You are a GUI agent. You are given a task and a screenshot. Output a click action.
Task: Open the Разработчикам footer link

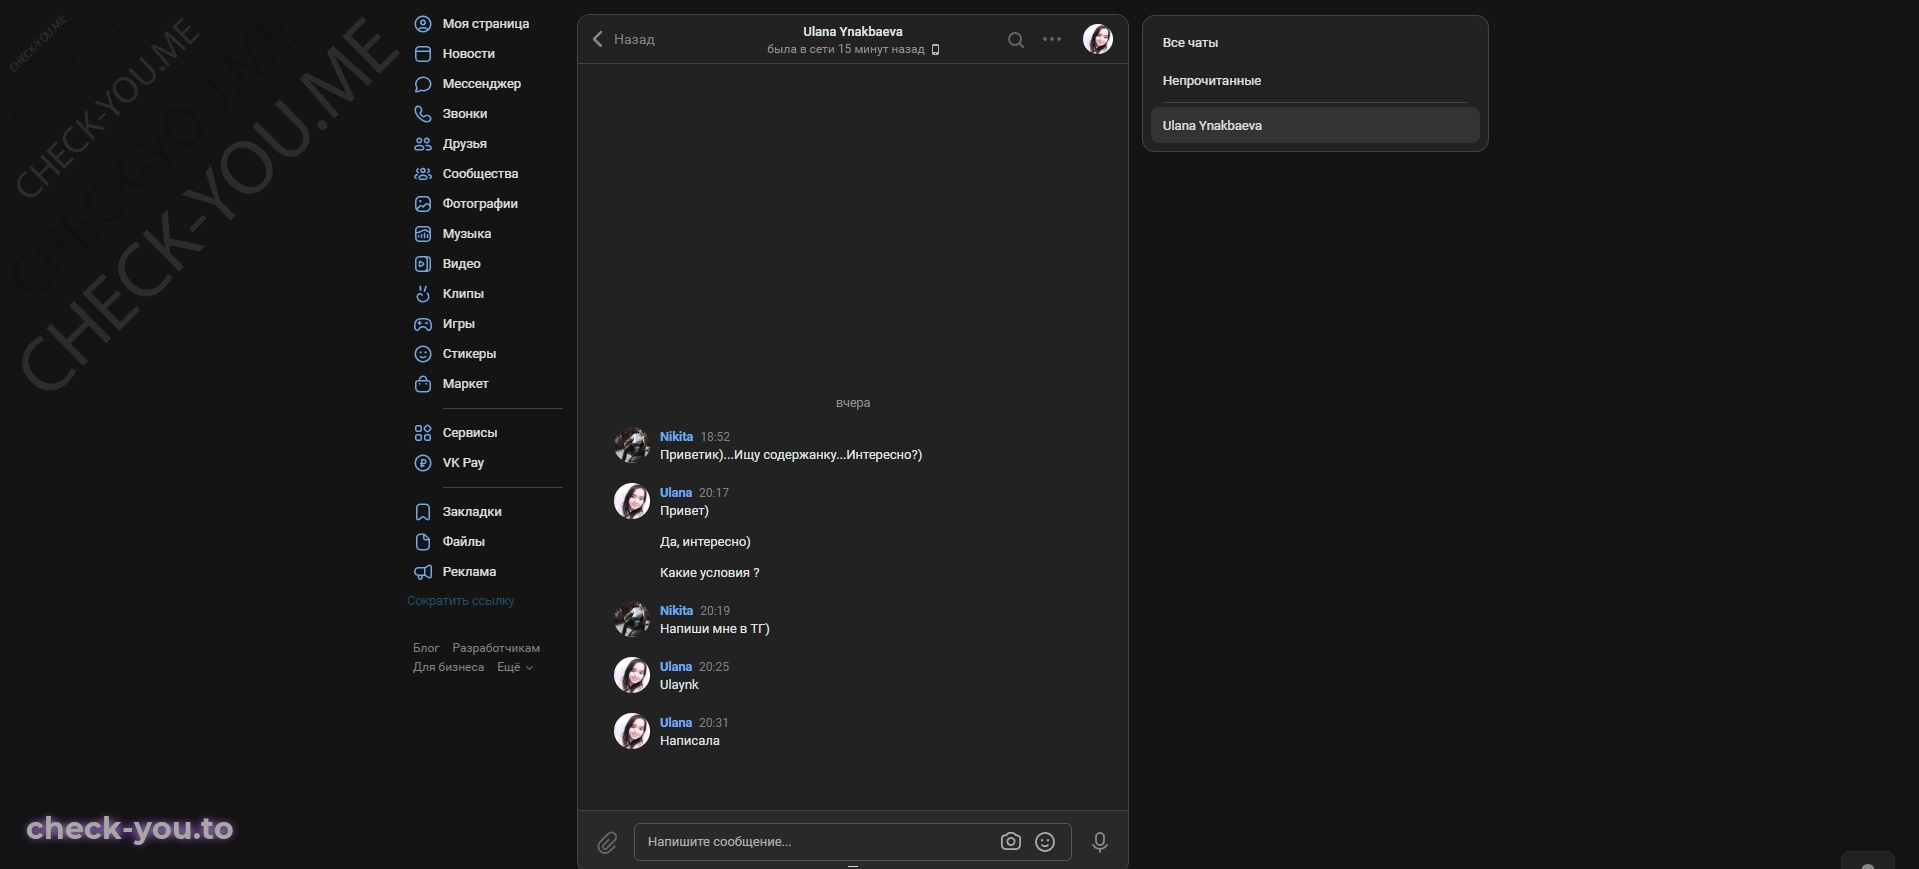click(x=496, y=648)
